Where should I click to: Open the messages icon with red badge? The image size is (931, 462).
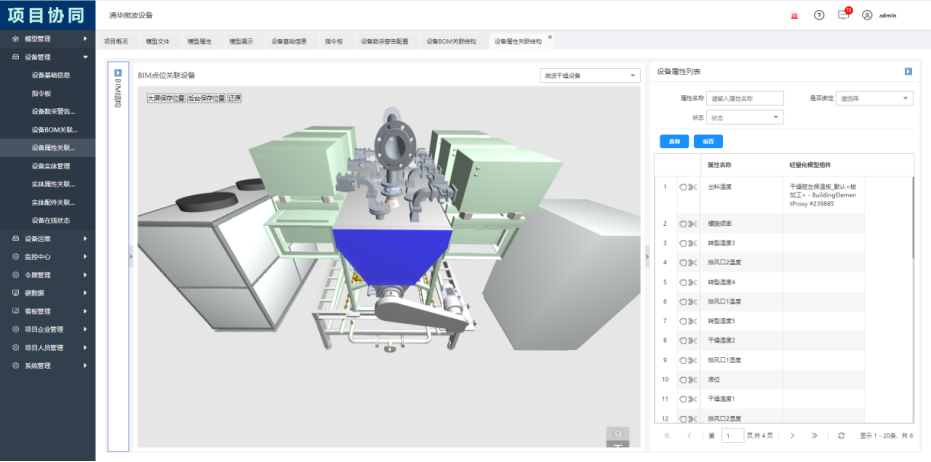(844, 15)
